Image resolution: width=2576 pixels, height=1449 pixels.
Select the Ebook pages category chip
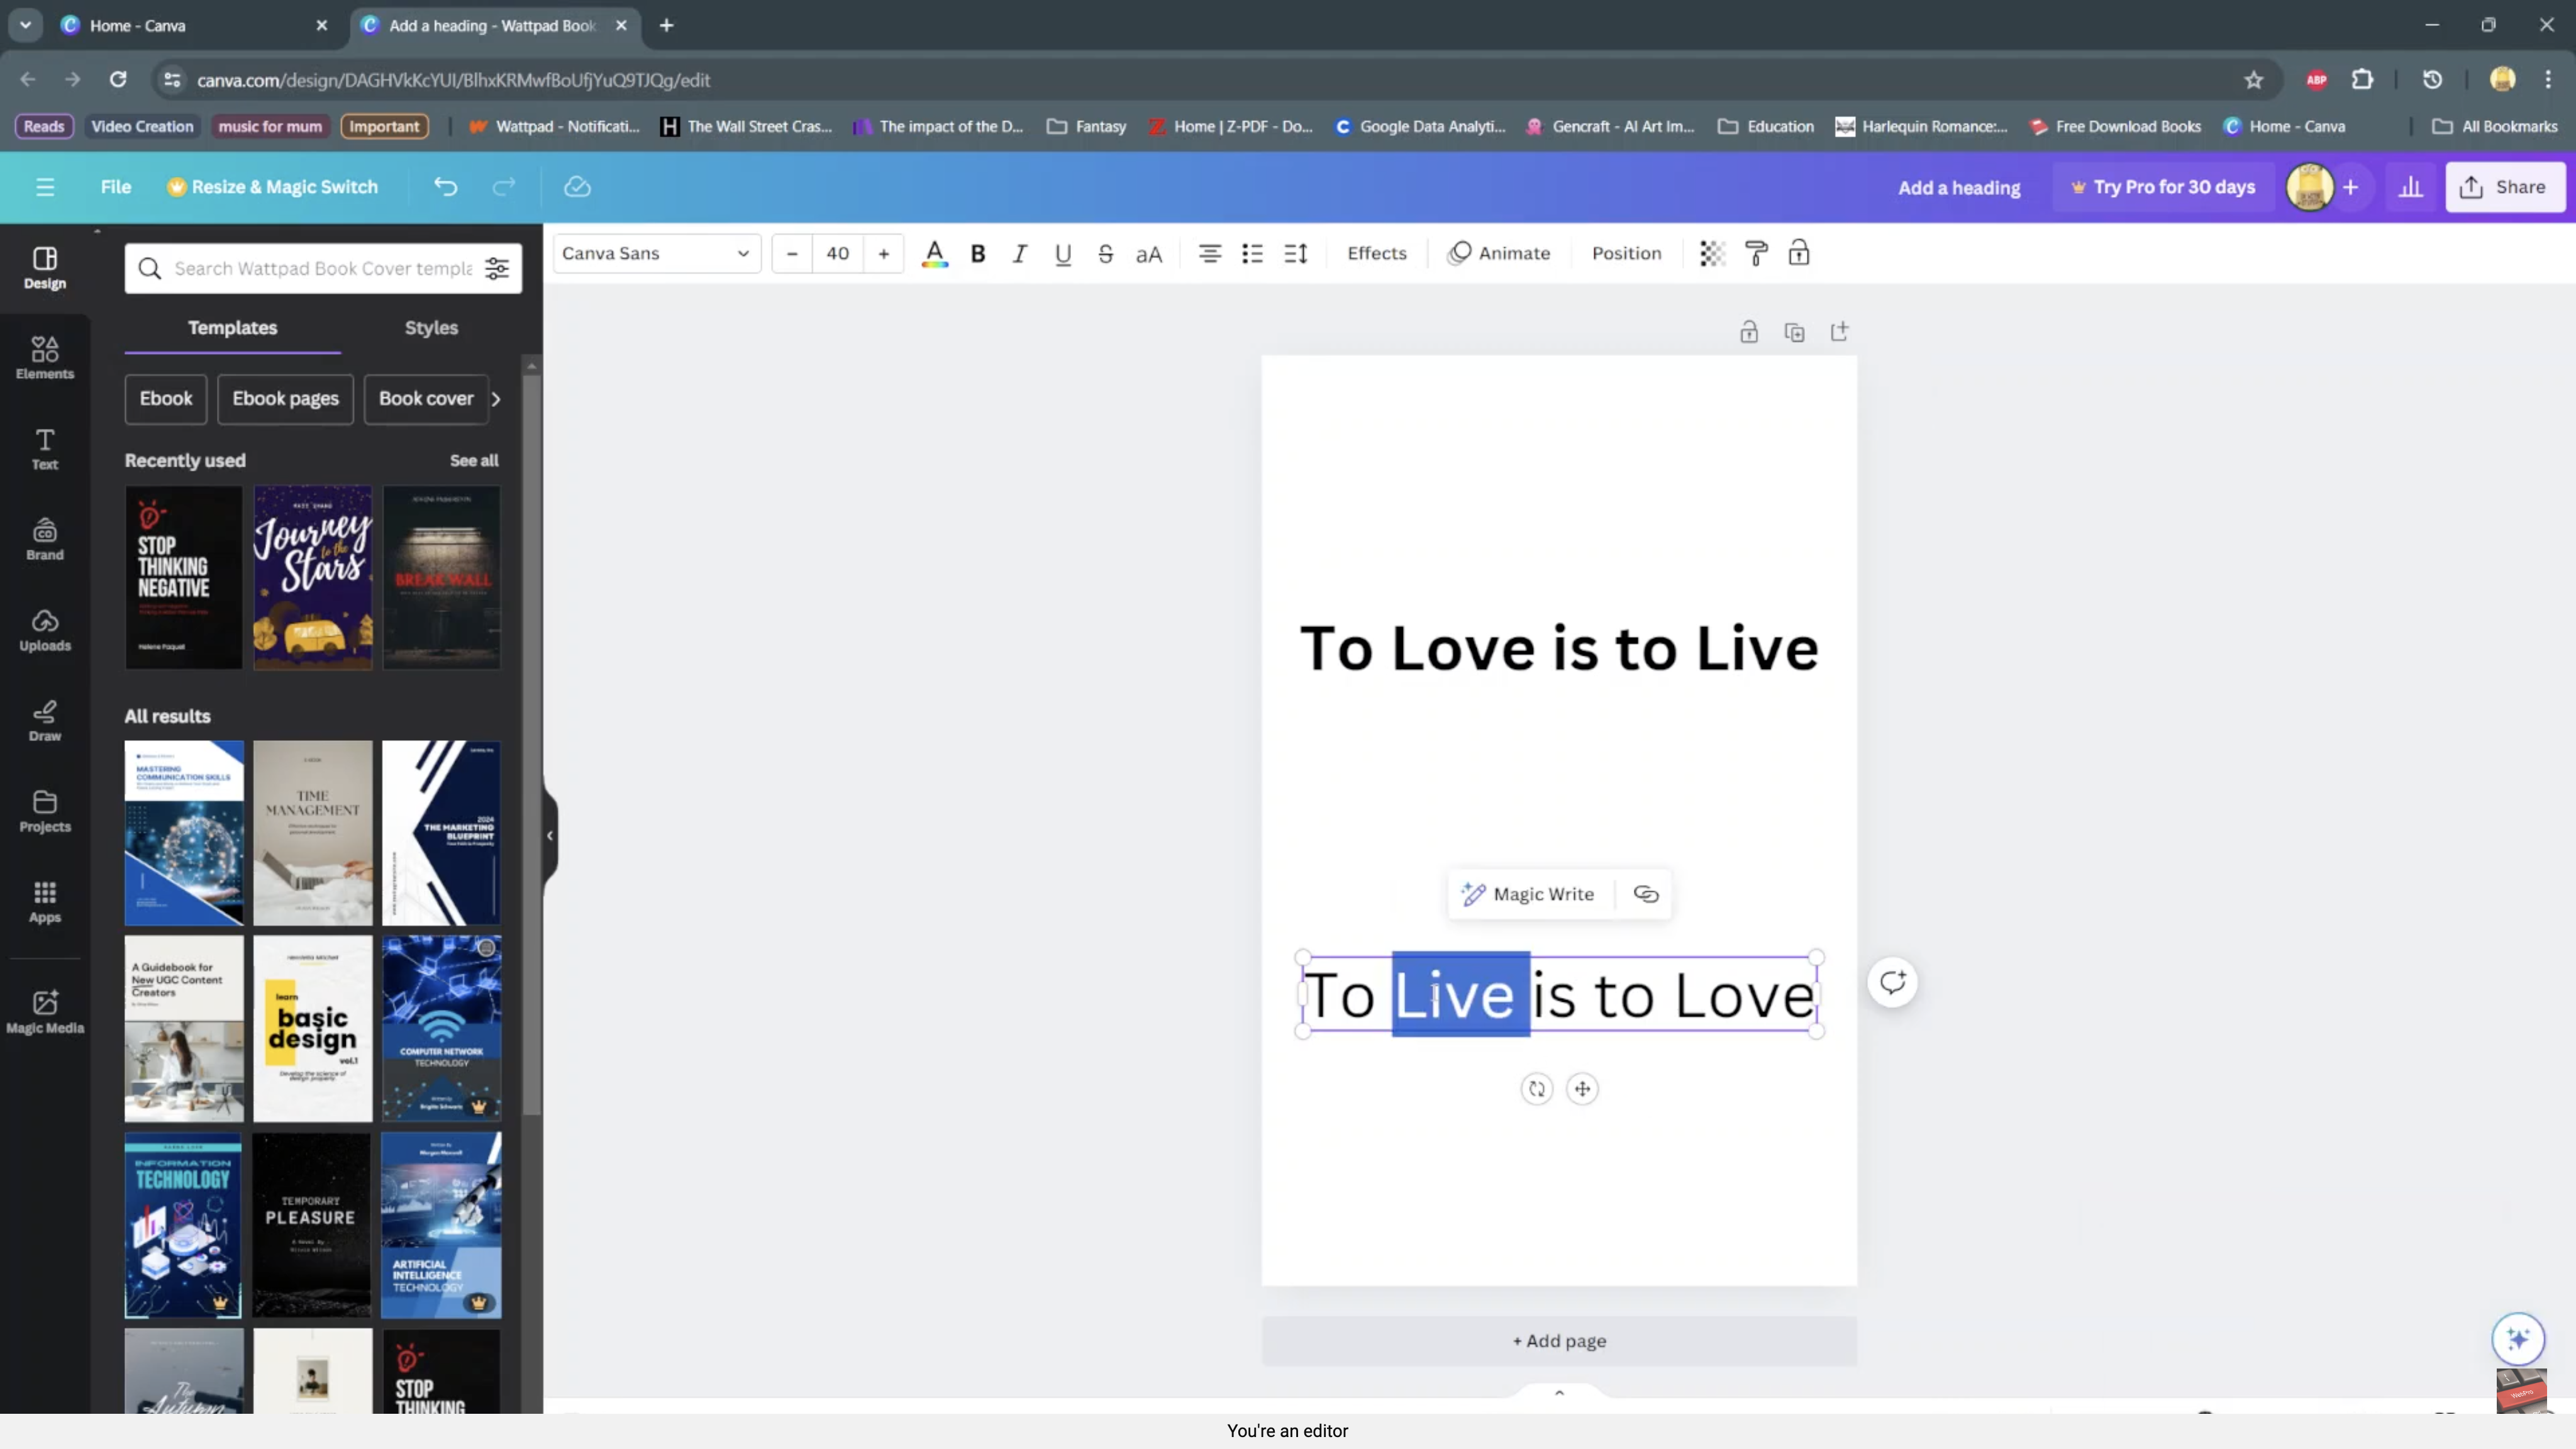286,399
